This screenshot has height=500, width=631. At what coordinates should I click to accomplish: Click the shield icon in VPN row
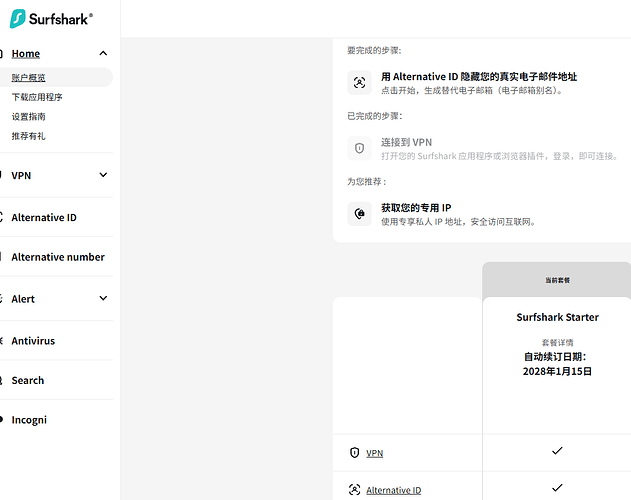[354, 452]
